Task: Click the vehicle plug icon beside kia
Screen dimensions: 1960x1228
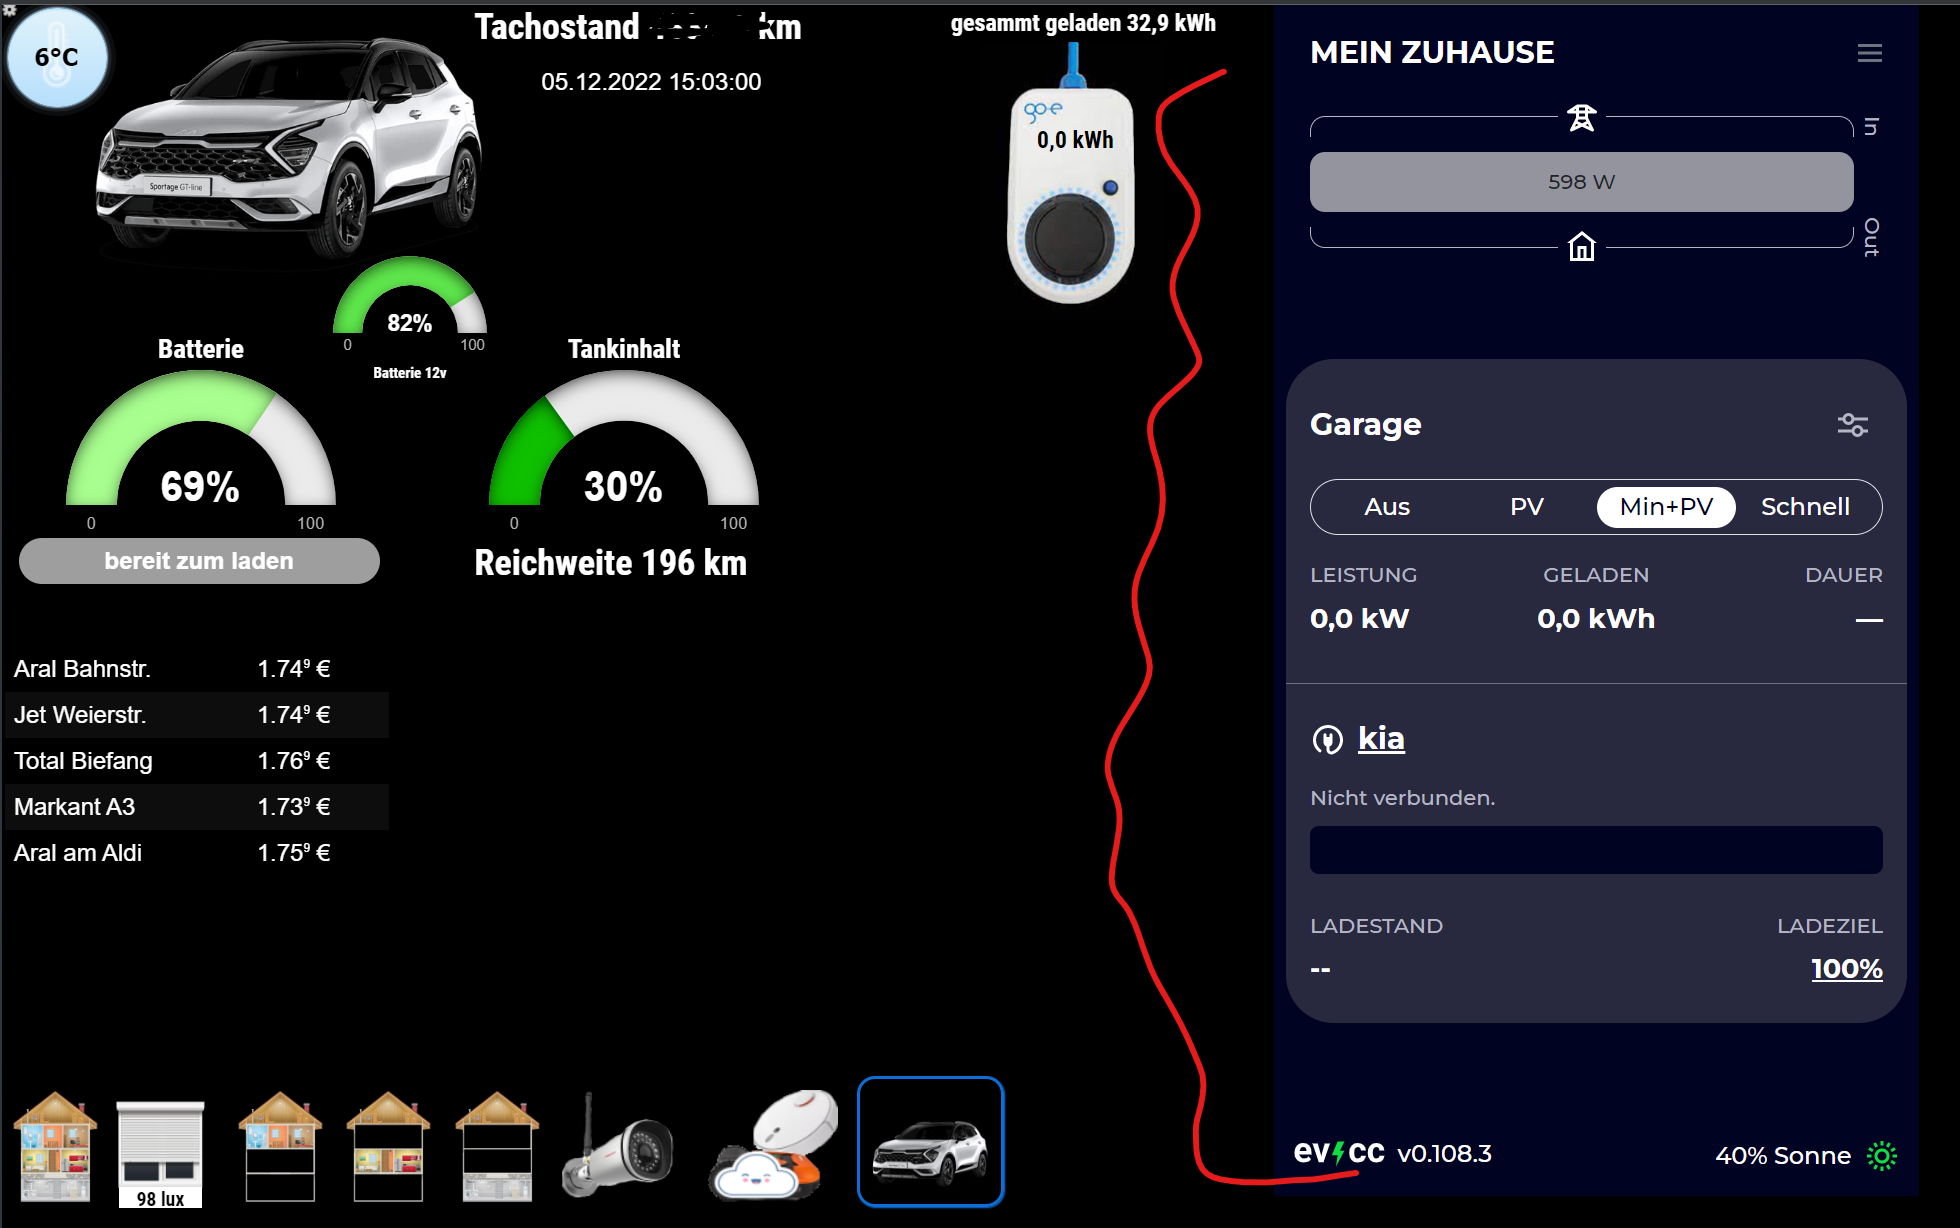Action: click(1327, 739)
